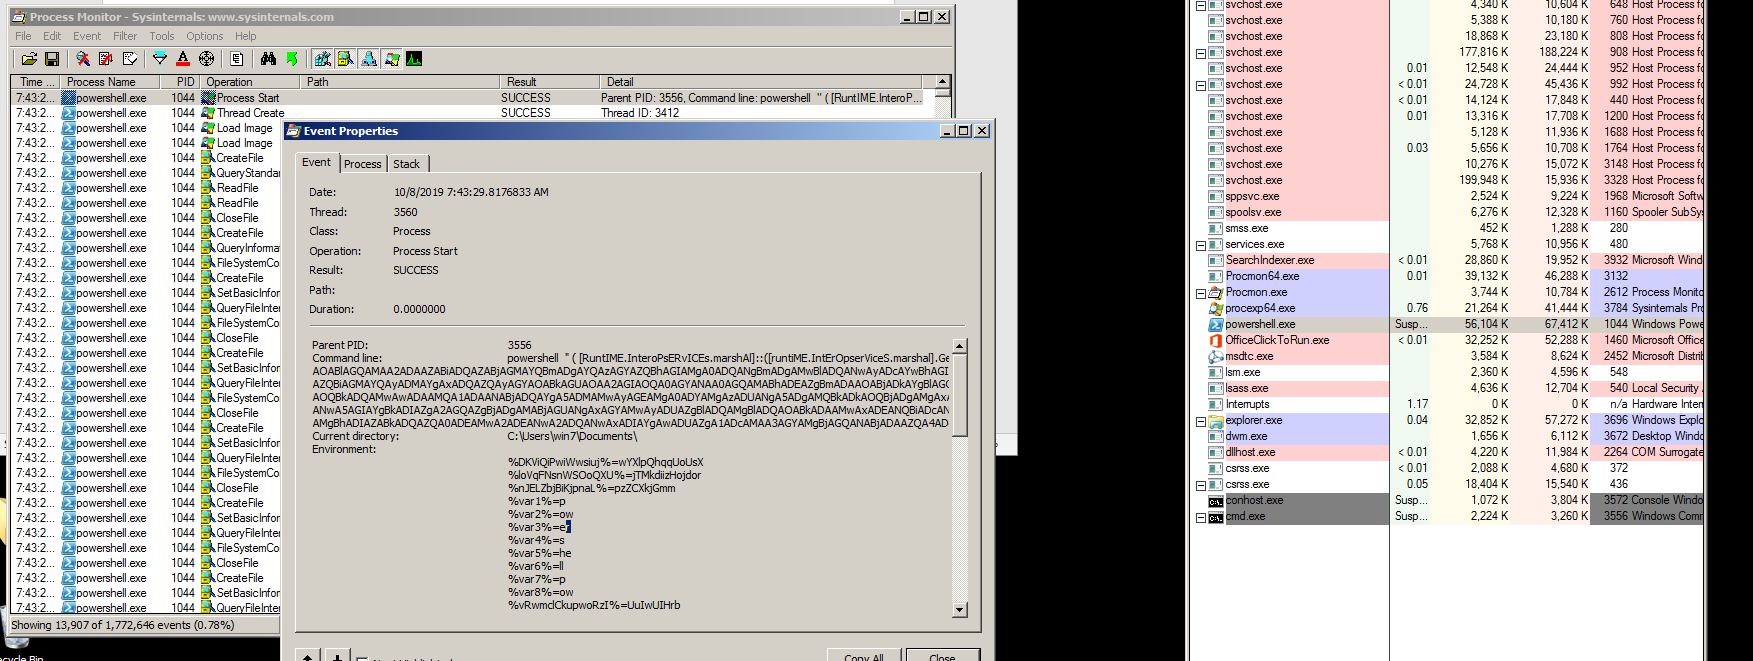Click the Result column header
Screen dimensions: 1753x661
[549, 82]
